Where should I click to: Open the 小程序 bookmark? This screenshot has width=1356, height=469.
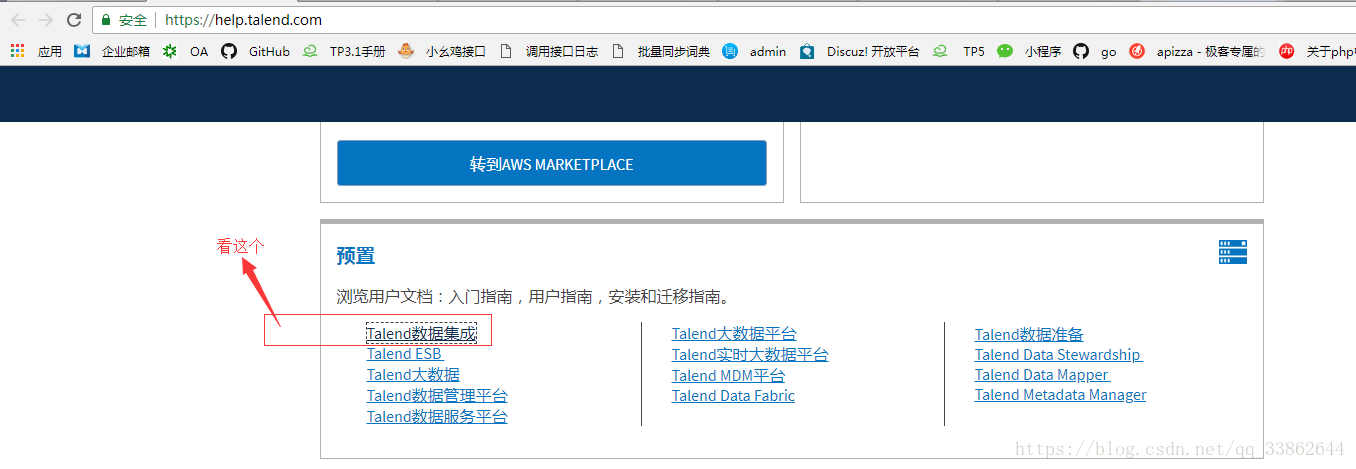1029,51
